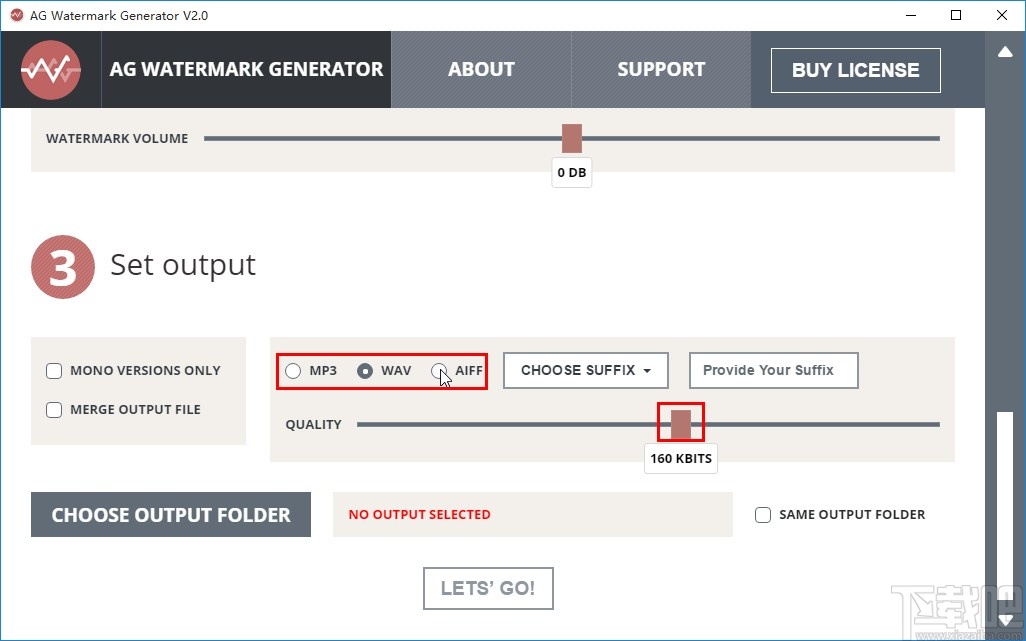Enable MONO VERSIONS ONLY checkbox
1026x641 pixels.
[54, 371]
